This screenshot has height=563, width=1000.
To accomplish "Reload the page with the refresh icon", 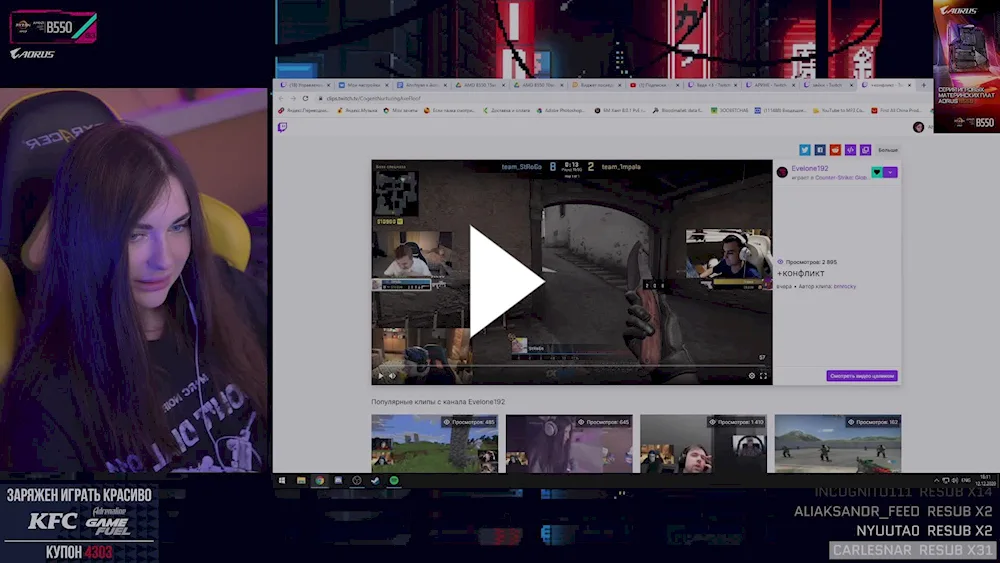I will click(305, 98).
